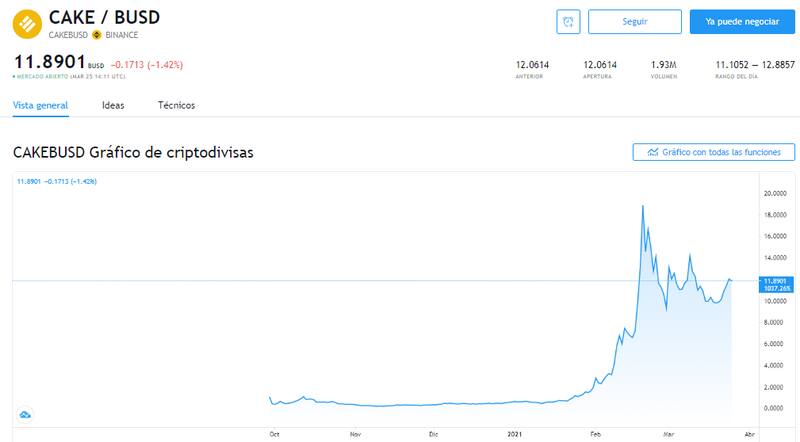Open the Técnicos tab

(176, 105)
